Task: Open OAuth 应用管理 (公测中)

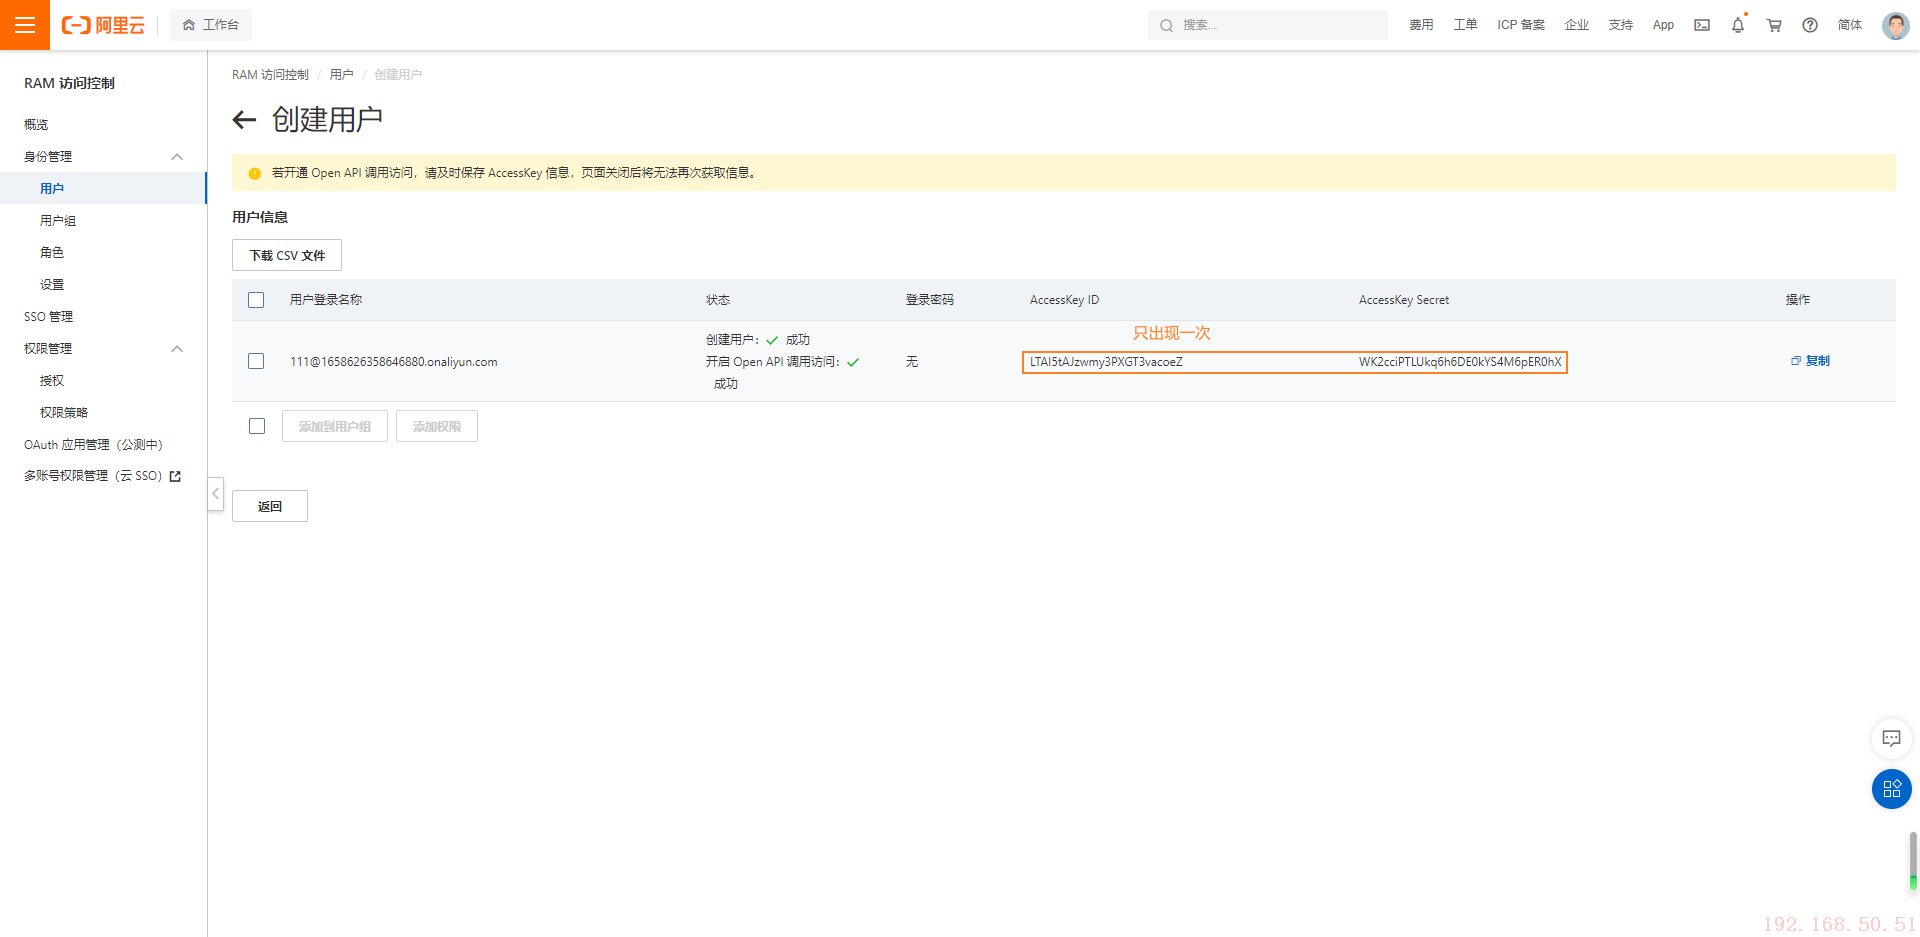Action: (93, 444)
